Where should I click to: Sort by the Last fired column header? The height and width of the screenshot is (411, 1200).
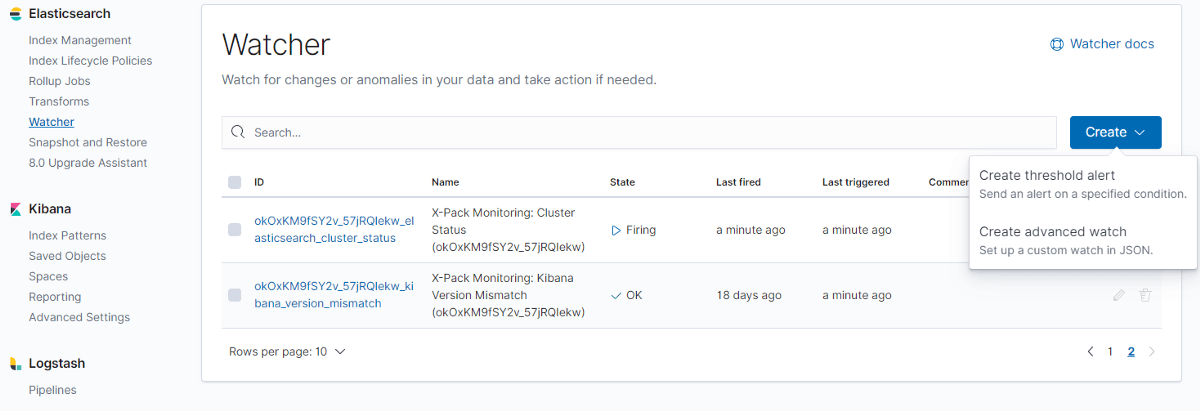pyautogui.click(x=738, y=183)
